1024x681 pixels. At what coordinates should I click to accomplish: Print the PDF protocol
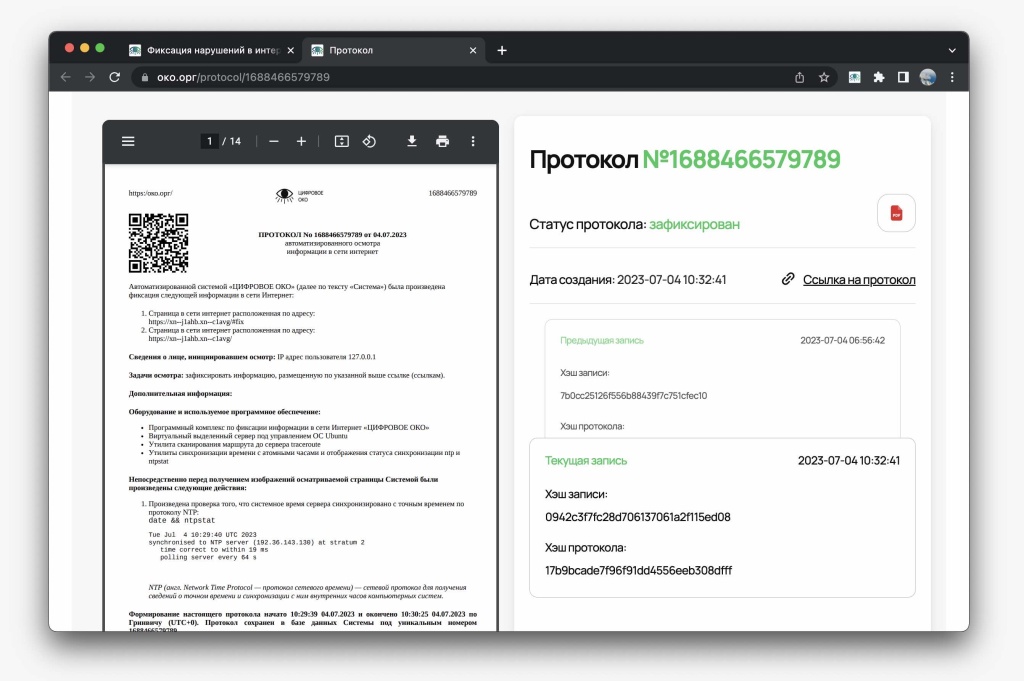pos(442,141)
